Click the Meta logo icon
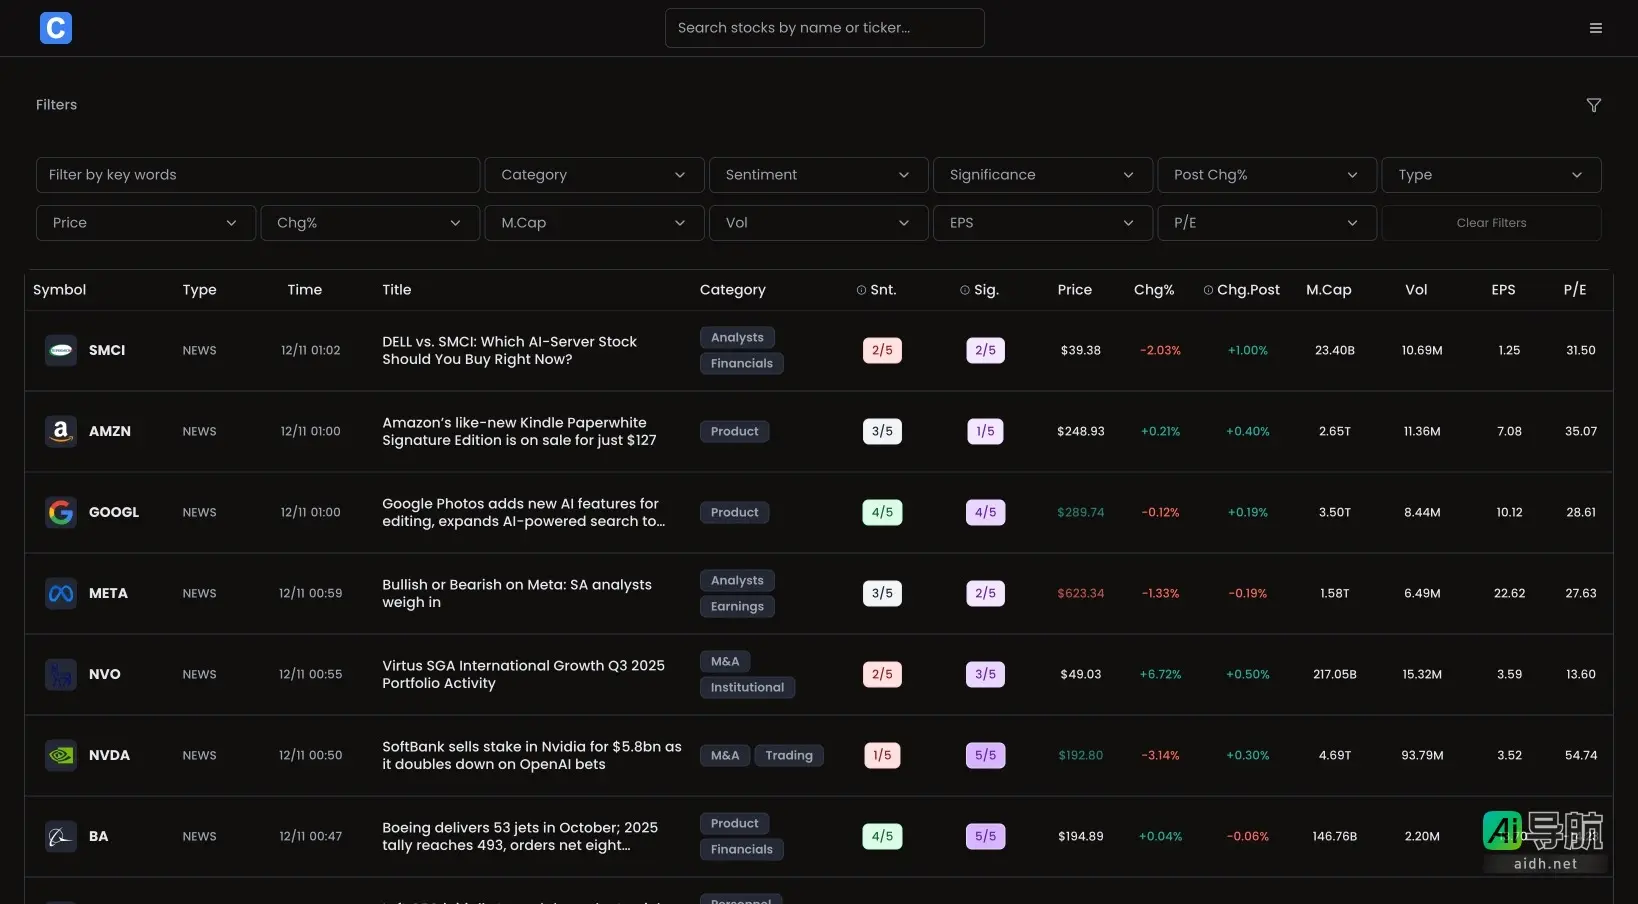This screenshot has height=904, width=1638. click(61, 594)
